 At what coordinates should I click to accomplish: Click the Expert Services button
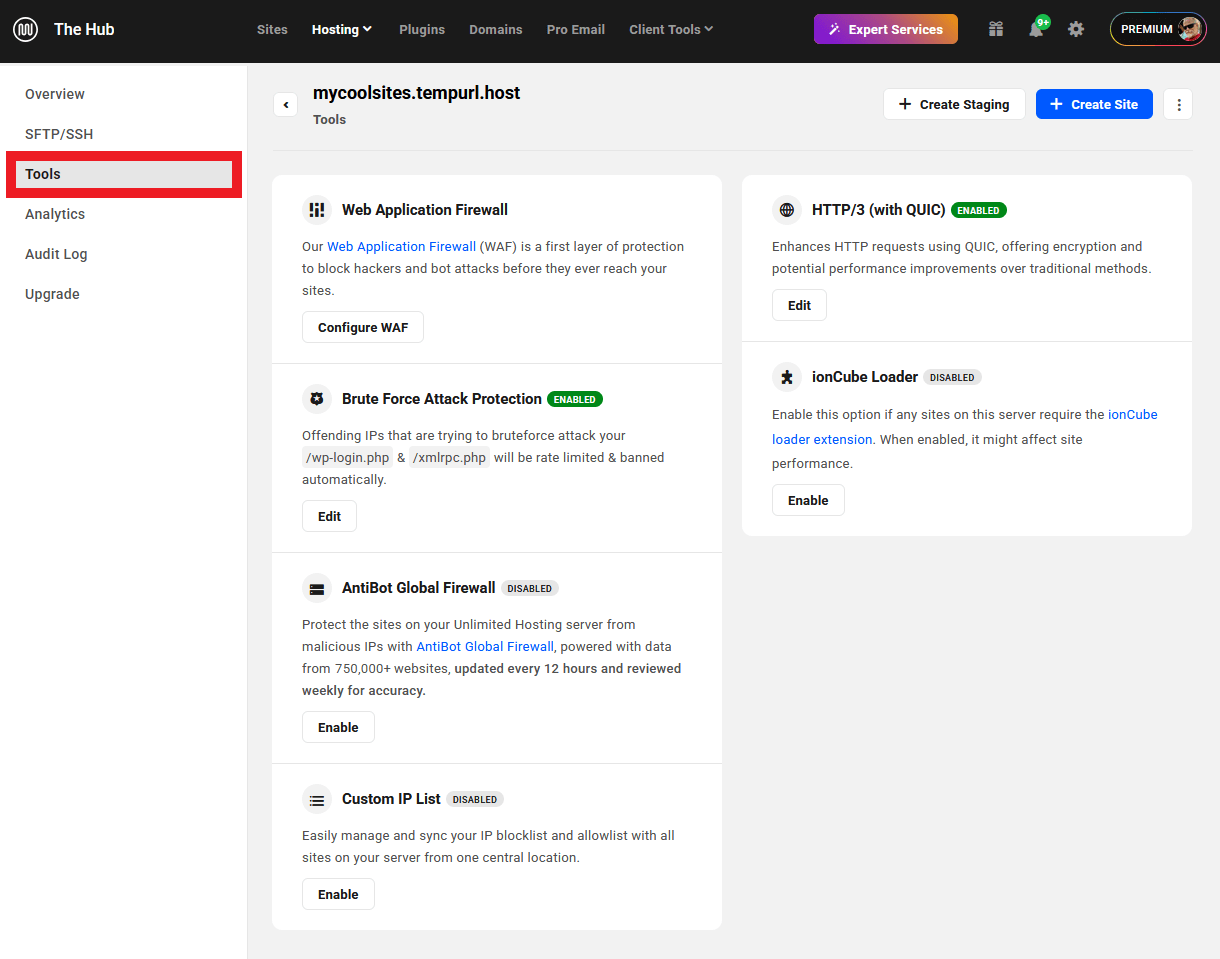pyautogui.click(x=886, y=29)
